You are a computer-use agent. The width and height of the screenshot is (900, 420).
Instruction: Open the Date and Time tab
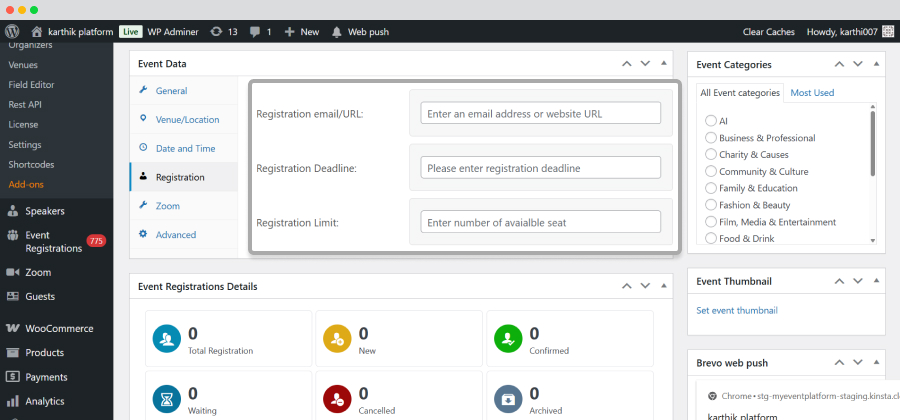click(183, 148)
